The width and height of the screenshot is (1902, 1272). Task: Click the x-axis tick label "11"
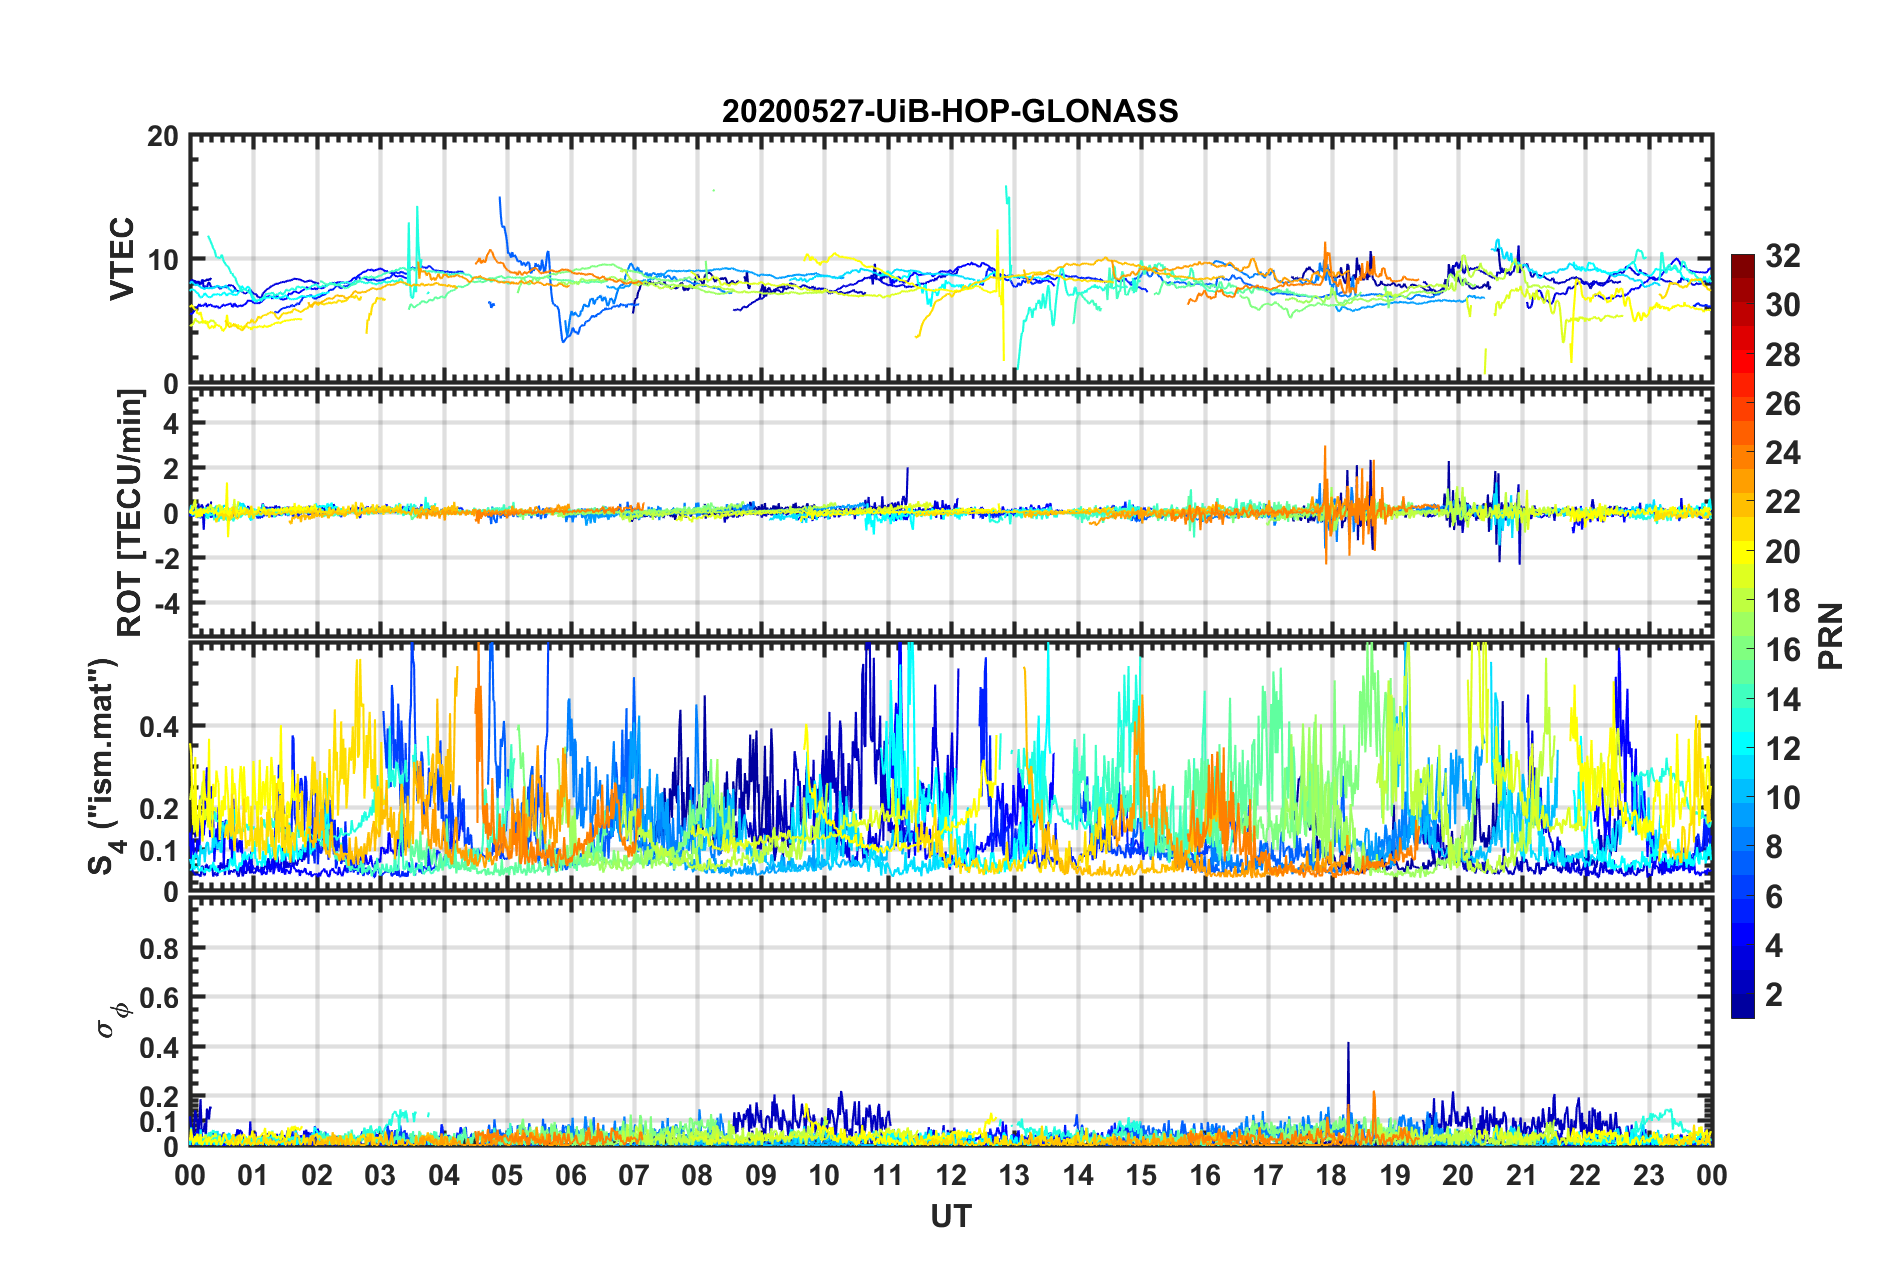coord(888,1175)
